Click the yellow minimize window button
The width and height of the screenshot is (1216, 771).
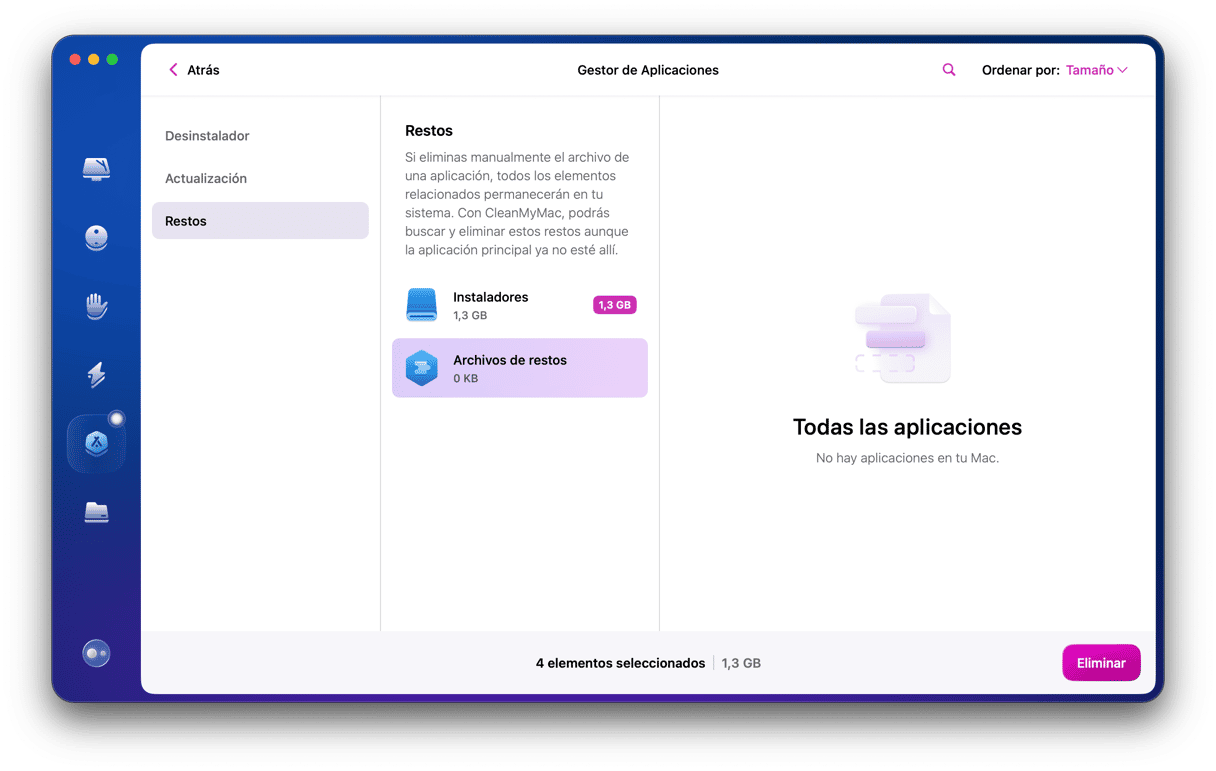[x=94, y=60]
